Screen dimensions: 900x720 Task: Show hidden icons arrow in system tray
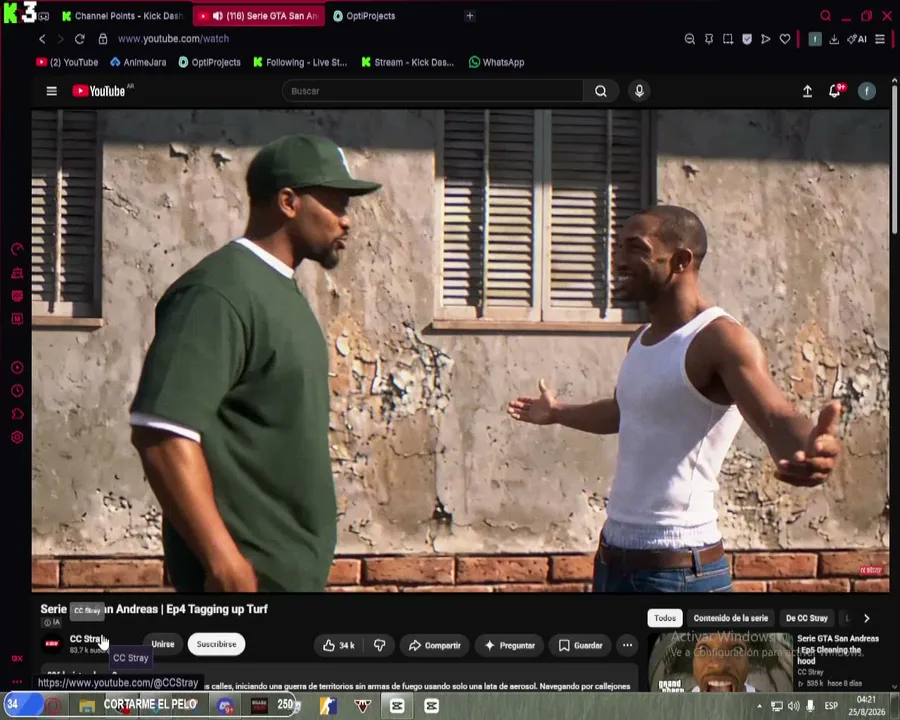click(x=759, y=706)
